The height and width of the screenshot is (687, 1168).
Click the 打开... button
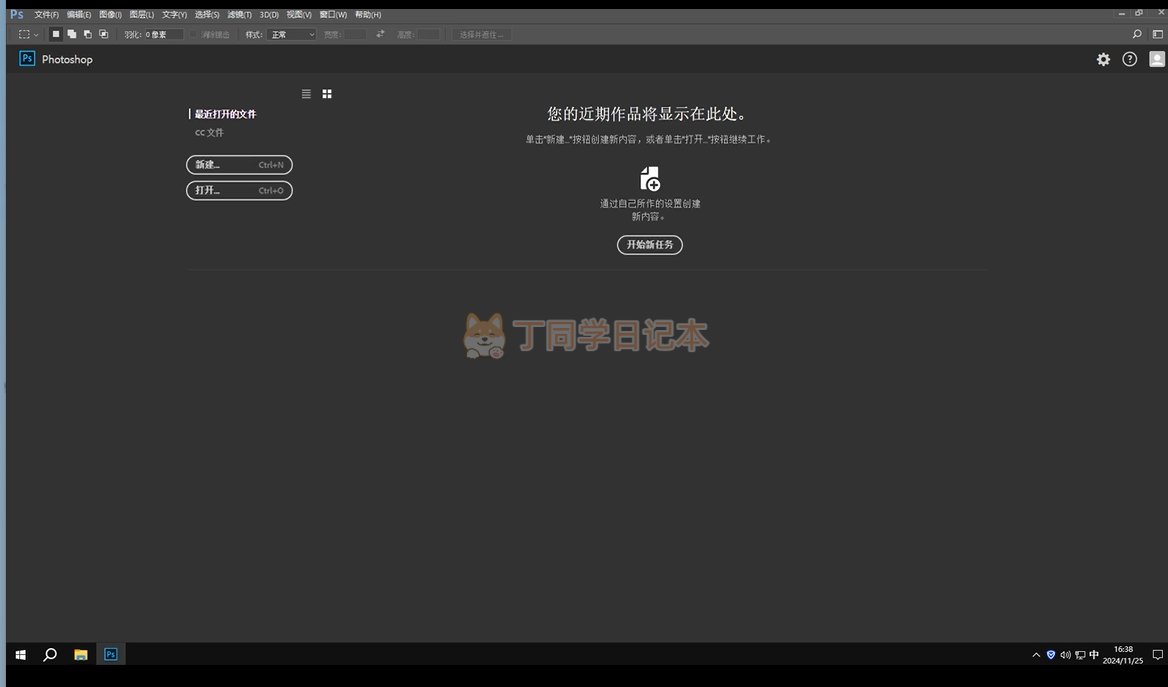(239, 191)
